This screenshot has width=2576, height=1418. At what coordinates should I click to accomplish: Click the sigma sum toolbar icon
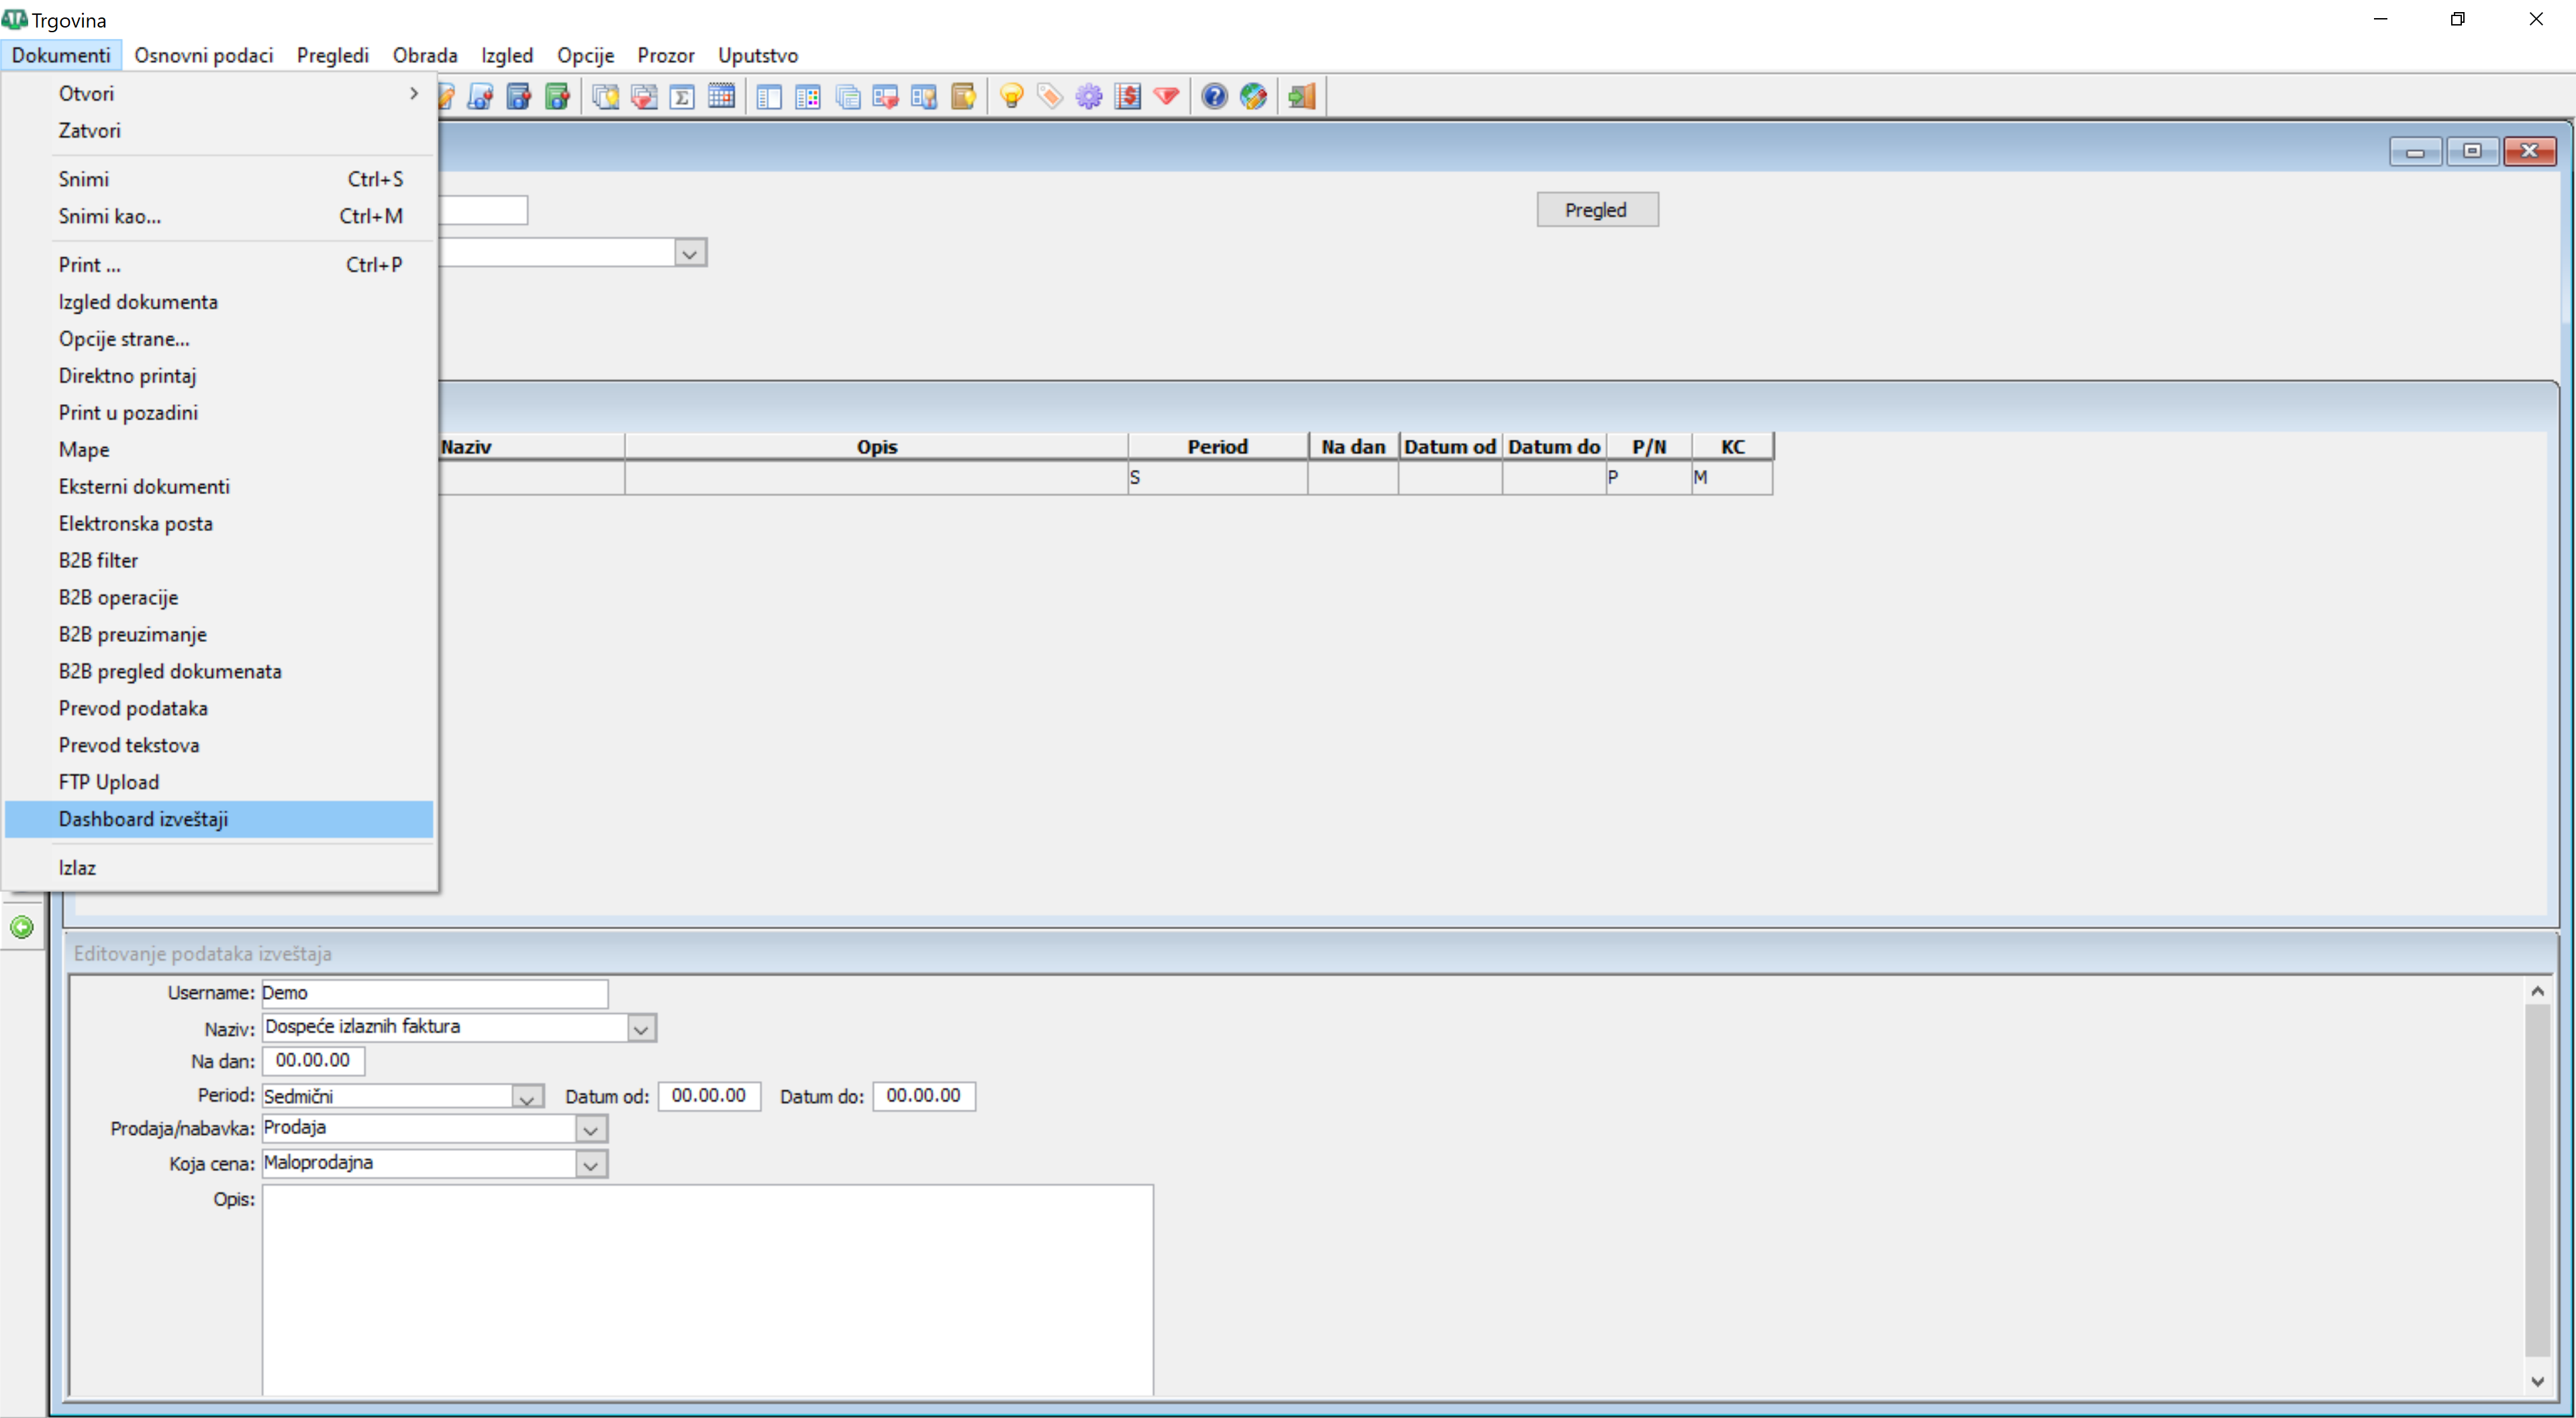[682, 97]
